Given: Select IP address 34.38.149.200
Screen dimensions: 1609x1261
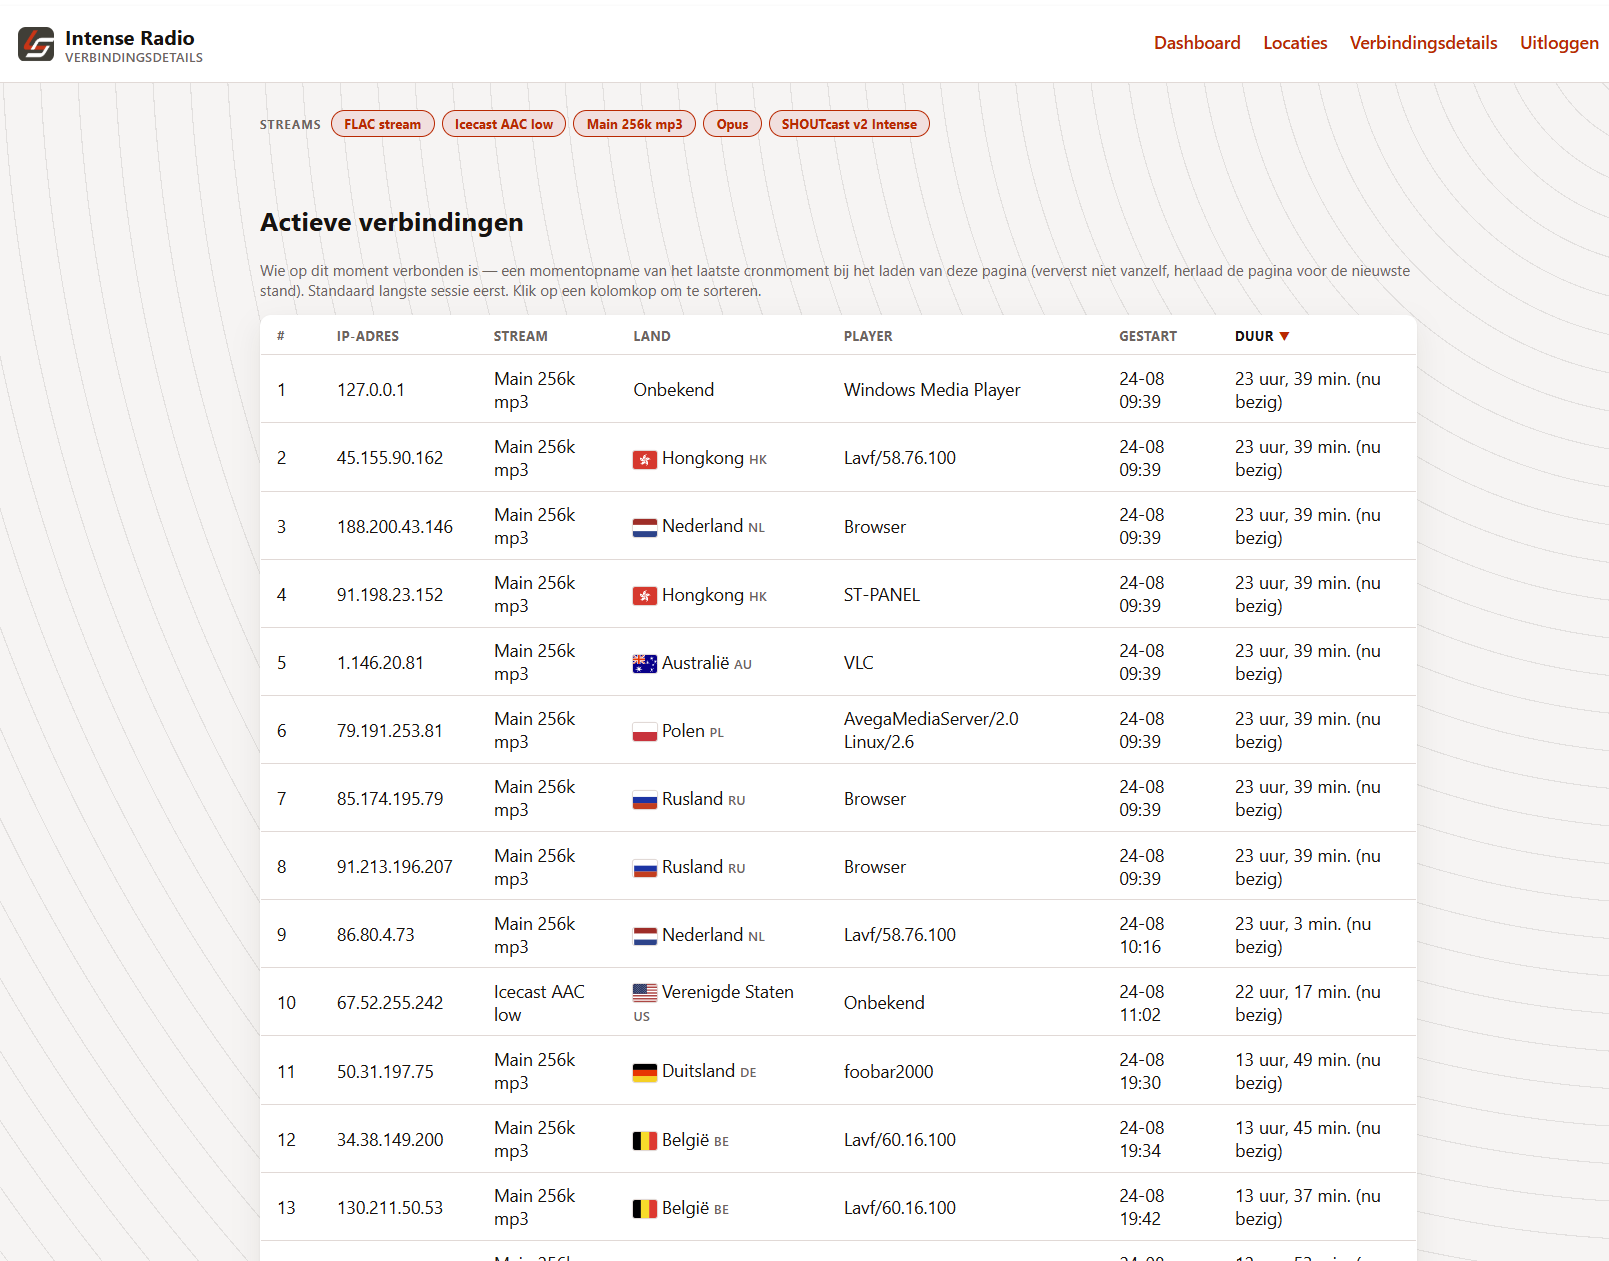Looking at the screenshot, I should point(390,1140).
